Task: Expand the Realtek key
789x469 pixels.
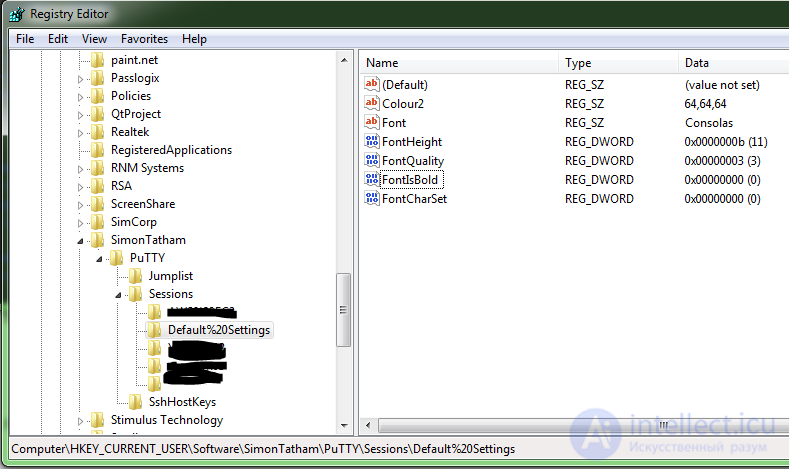Action: pos(81,133)
